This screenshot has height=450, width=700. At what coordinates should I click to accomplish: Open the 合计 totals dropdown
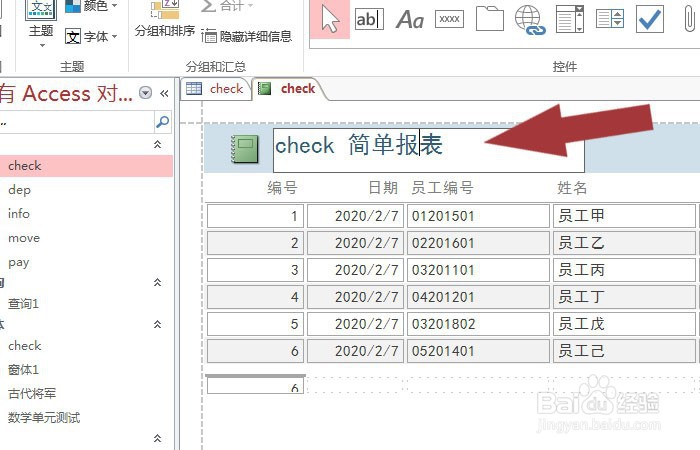click(227, 6)
